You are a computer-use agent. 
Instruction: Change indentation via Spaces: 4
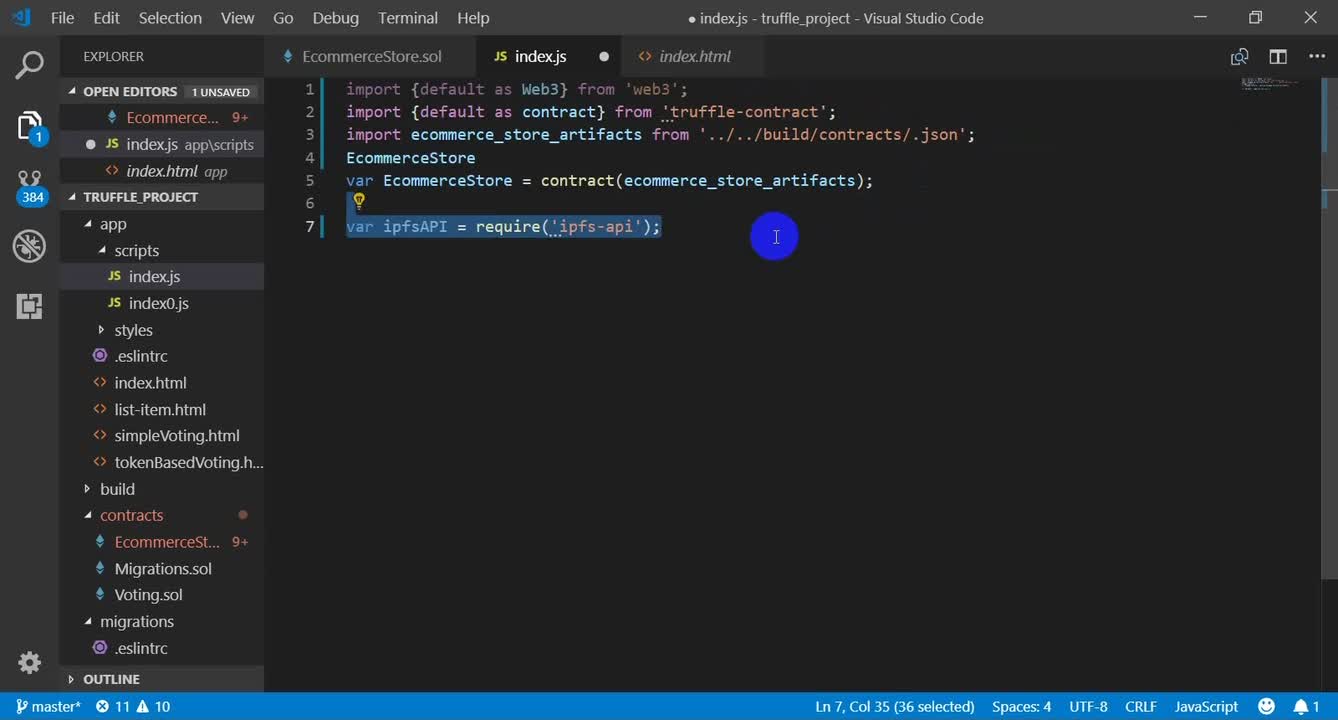[1021, 706]
